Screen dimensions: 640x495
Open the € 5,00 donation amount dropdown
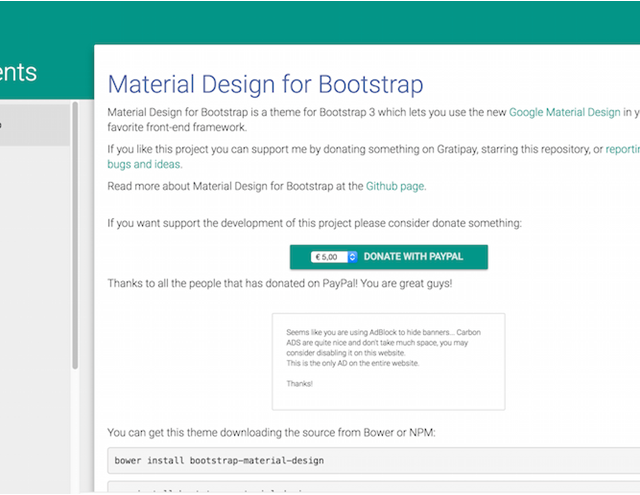point(329,257)
